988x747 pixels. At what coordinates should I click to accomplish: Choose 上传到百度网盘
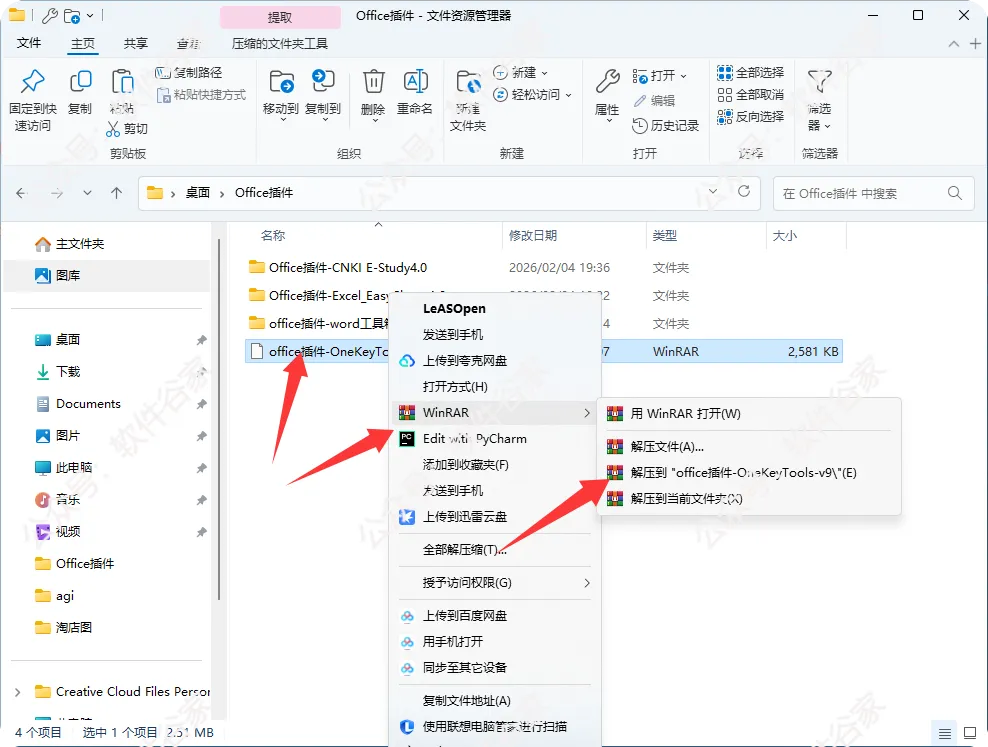coord(495,616)
